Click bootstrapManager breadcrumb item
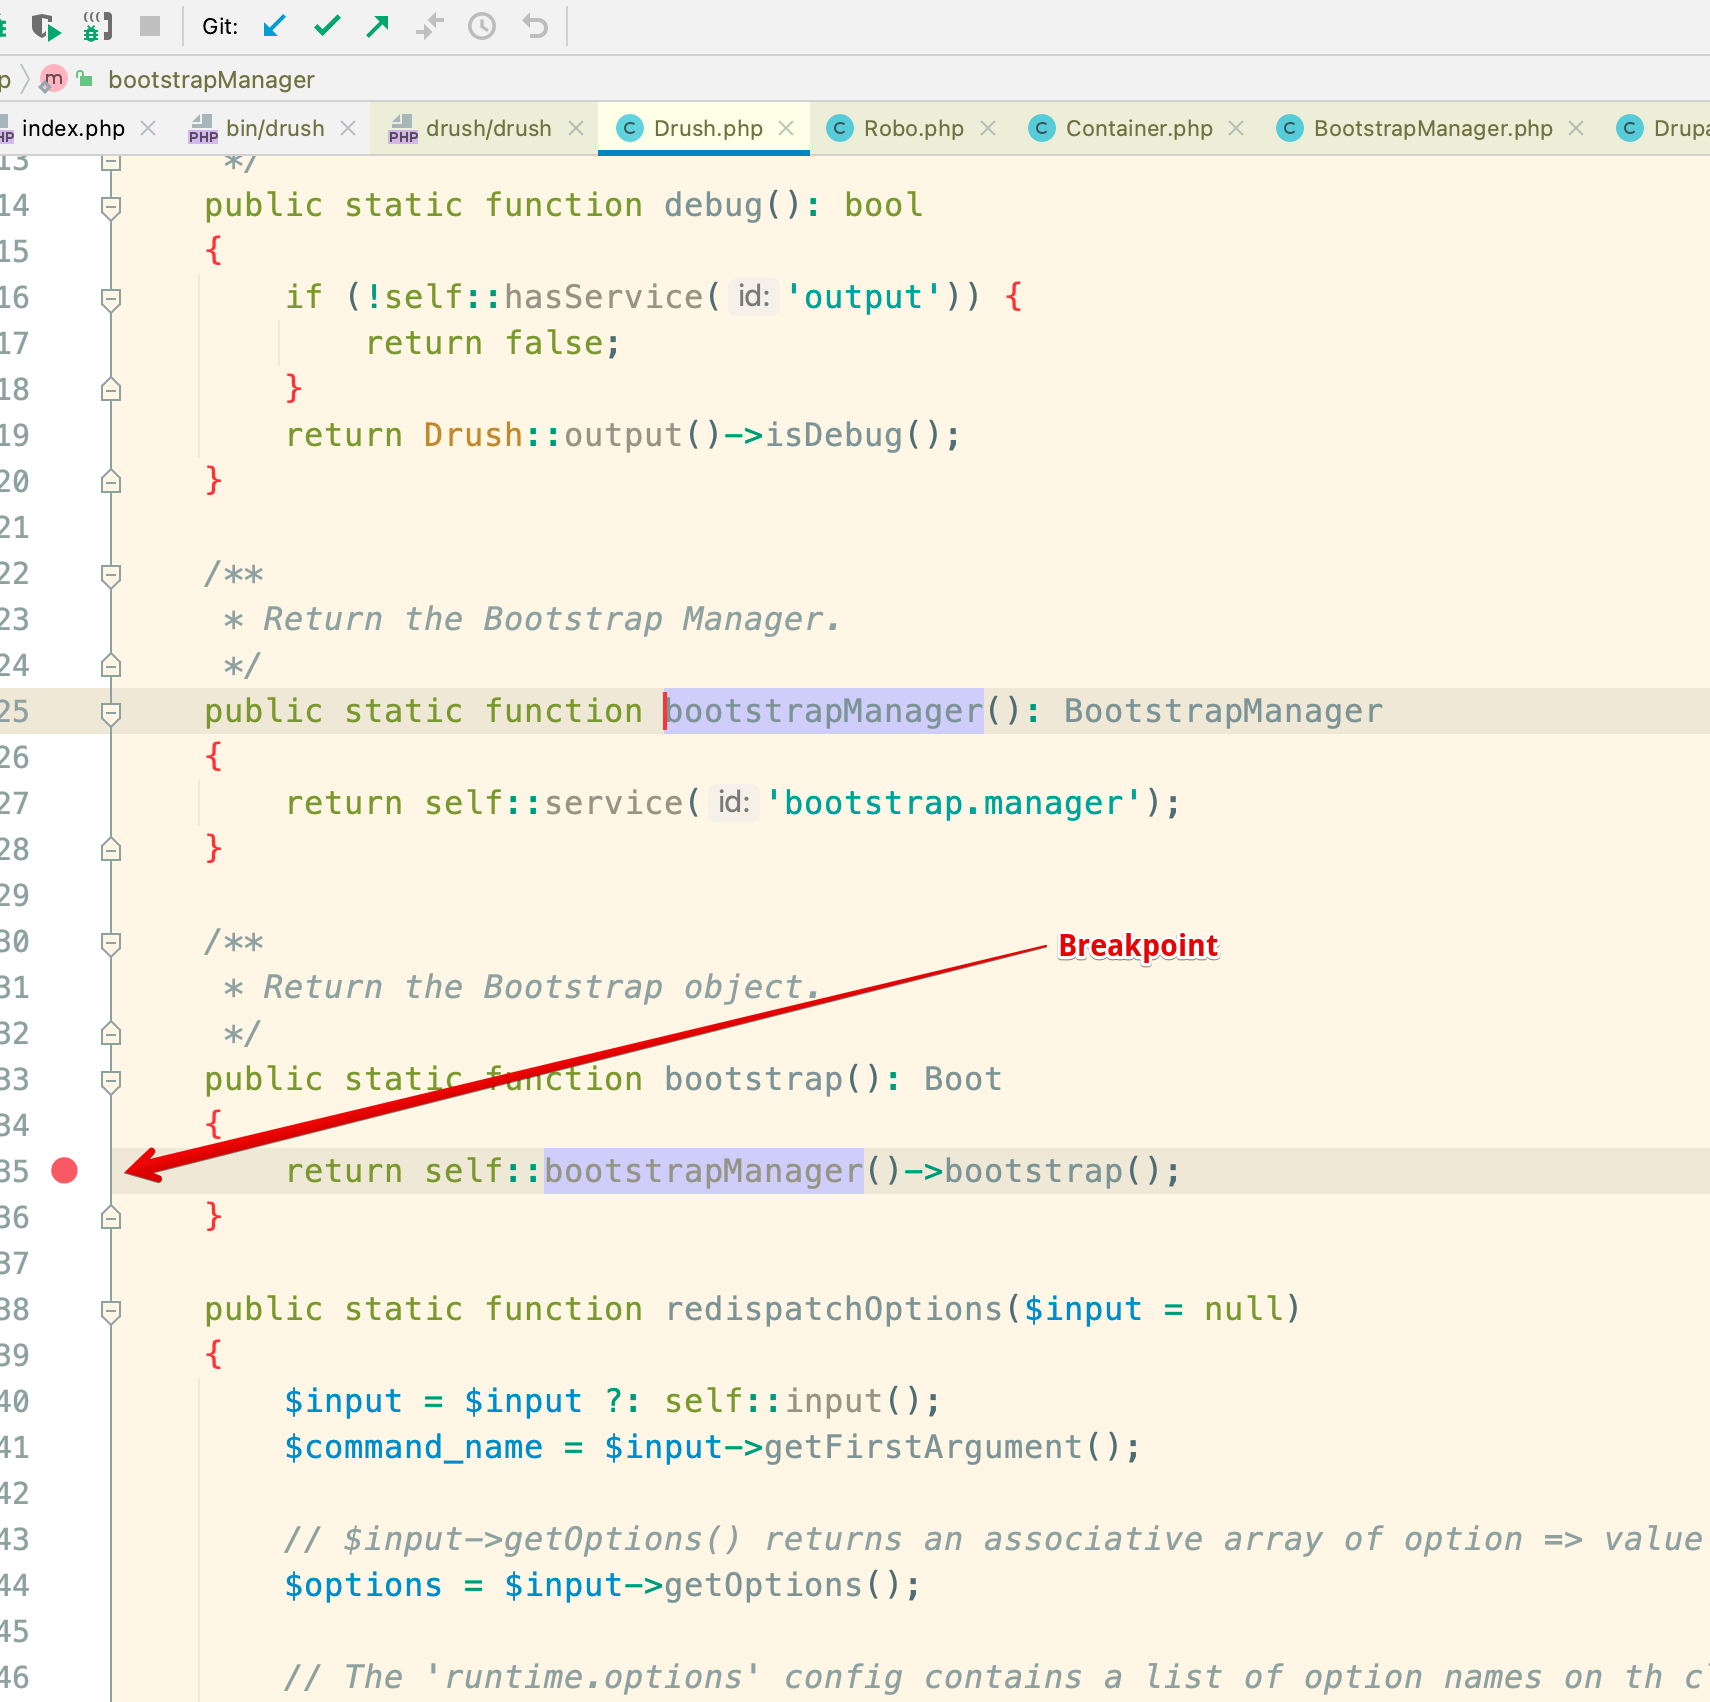Screen dimensions: 1710x1702 click(x=211, y=80)
